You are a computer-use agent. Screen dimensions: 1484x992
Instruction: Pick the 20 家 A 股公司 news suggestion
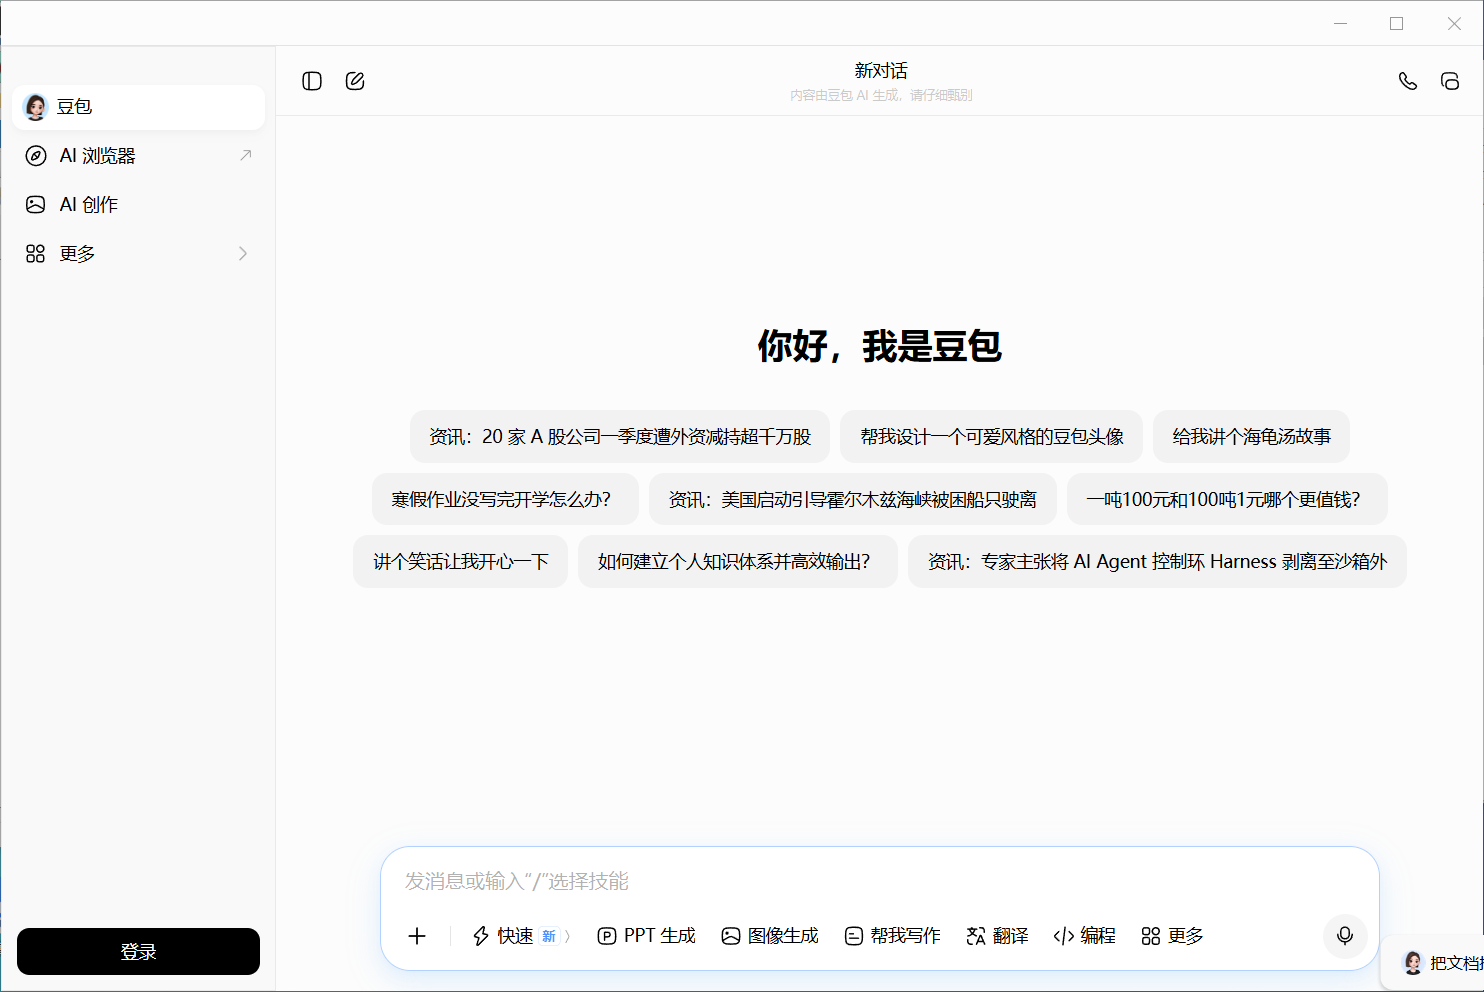pos(620,437)
